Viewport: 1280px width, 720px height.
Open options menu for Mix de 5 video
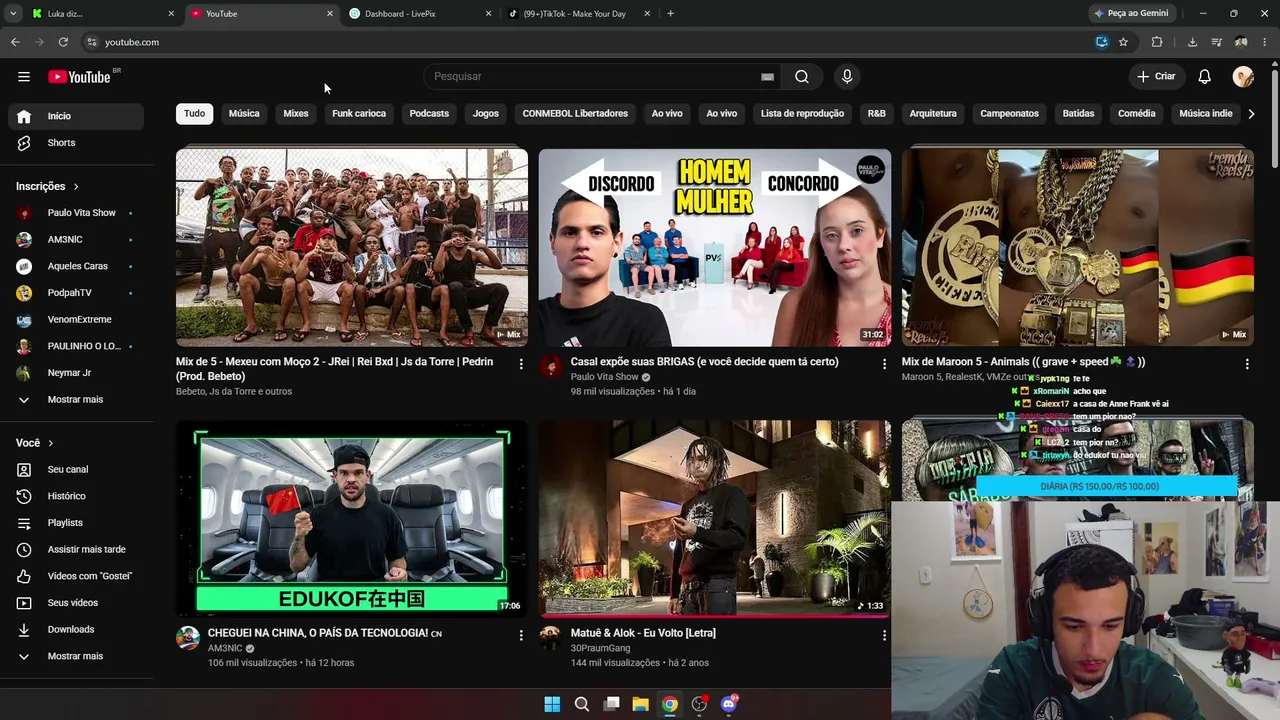click(x=520, y=365)
